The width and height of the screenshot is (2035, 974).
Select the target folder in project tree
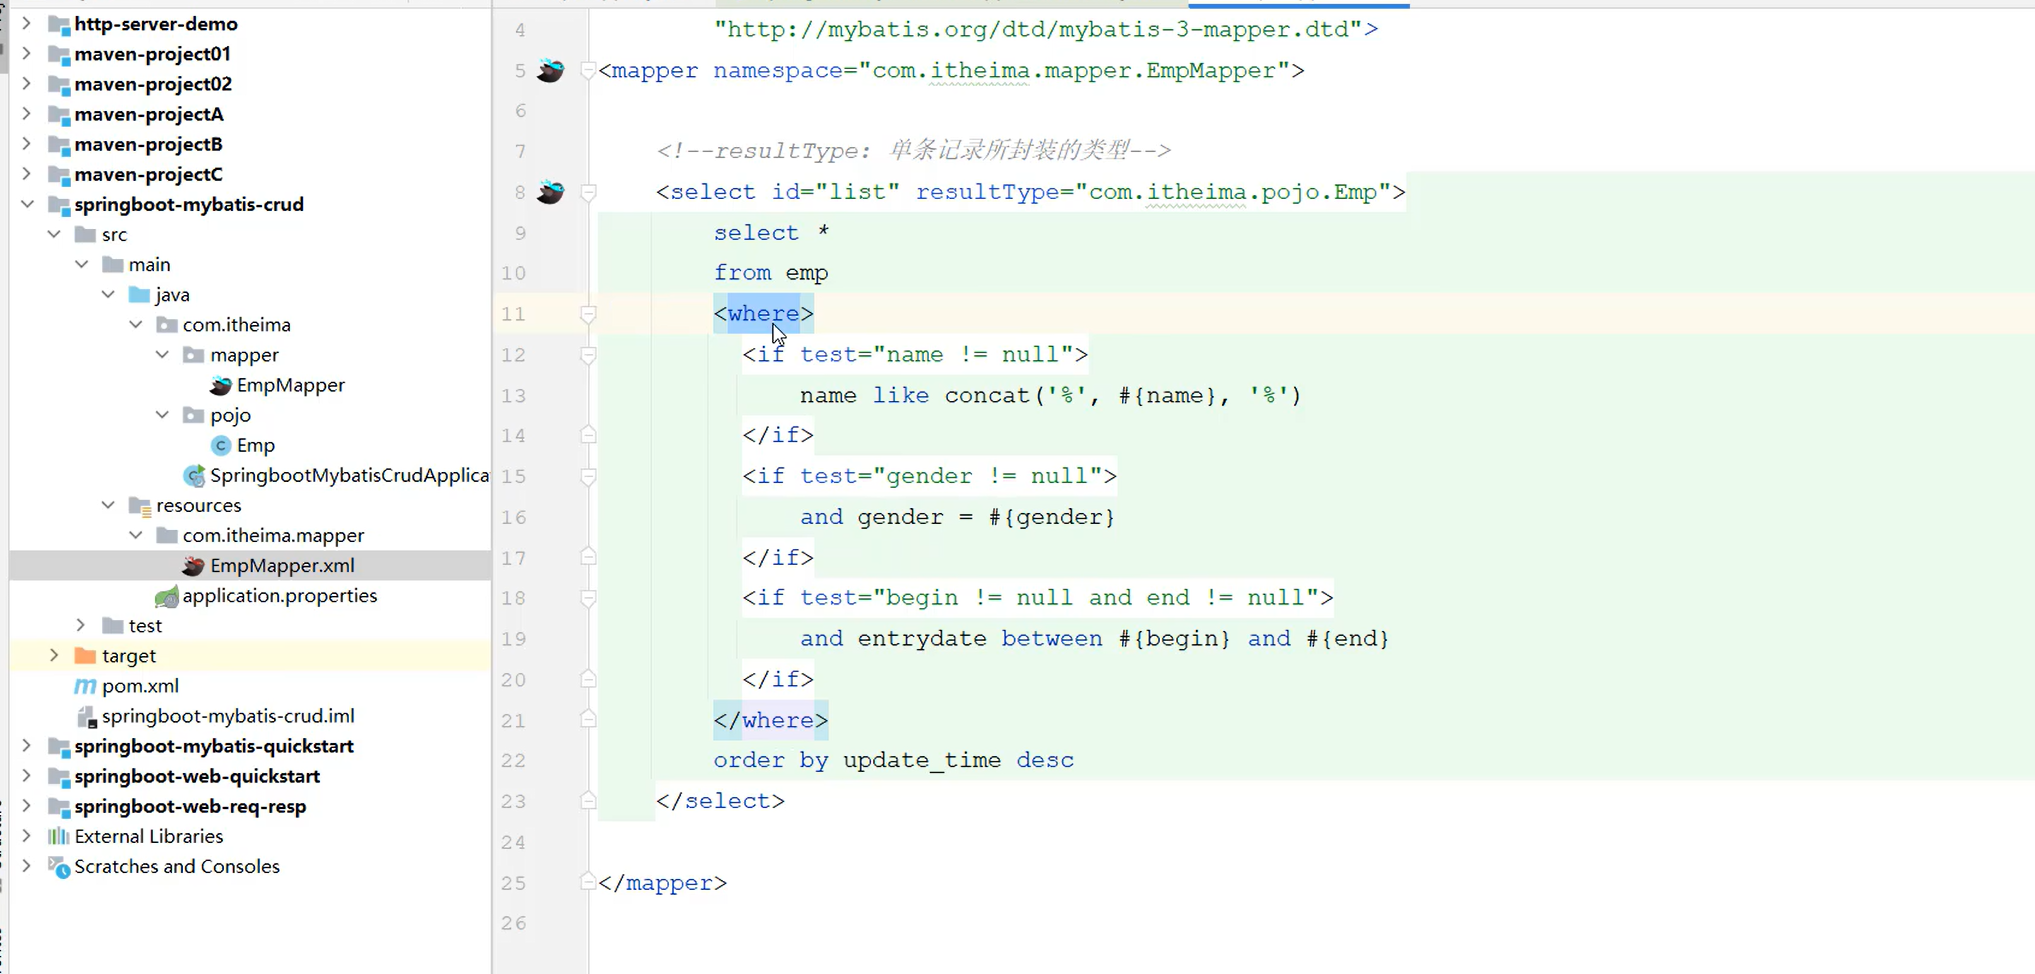point(128,655)
